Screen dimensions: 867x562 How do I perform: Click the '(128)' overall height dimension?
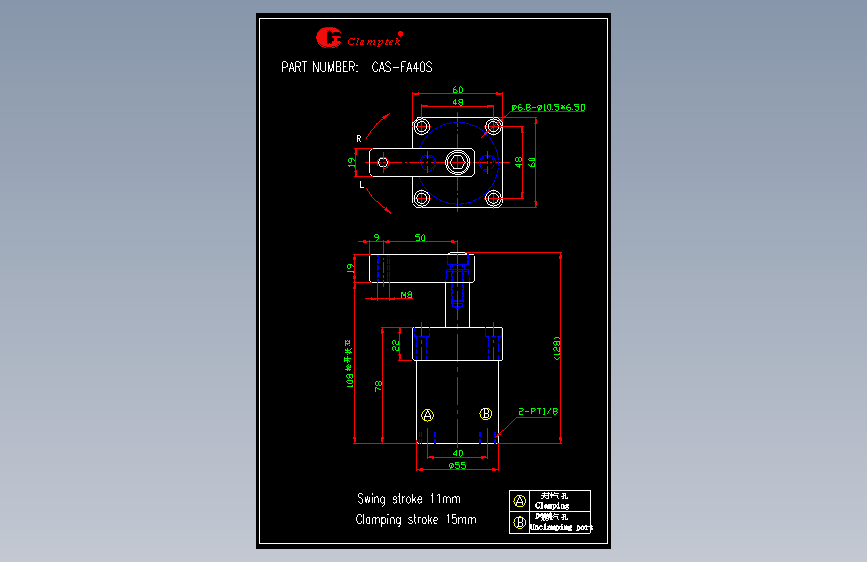pyautogui.click(x=557, y=348)
